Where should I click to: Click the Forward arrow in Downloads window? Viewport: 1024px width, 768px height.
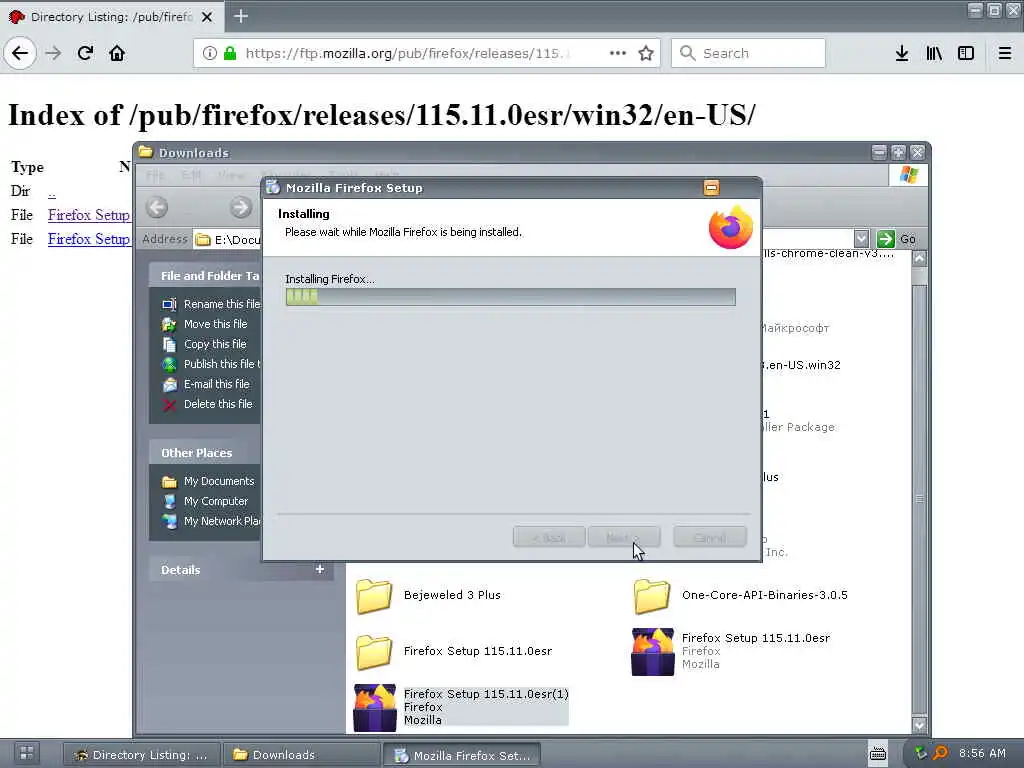click(x=241, y=208)
